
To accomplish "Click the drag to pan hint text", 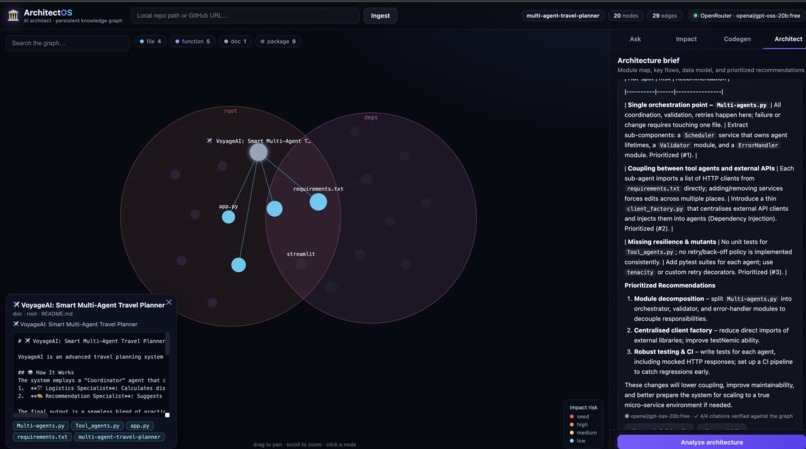I will click(x=304, y=444).
